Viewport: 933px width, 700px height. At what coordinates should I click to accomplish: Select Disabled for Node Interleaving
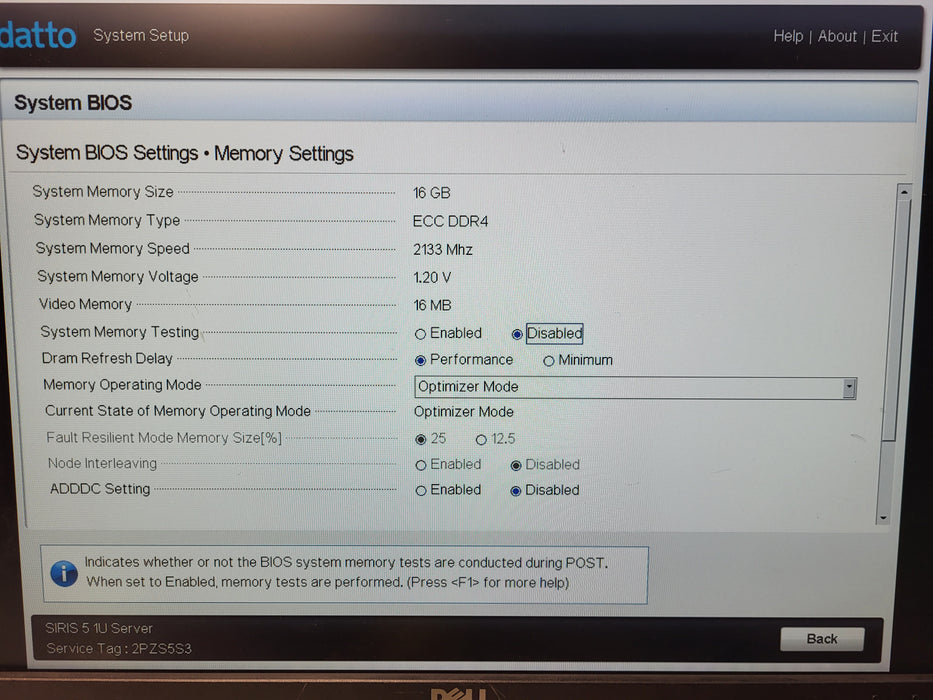(516, 465)
